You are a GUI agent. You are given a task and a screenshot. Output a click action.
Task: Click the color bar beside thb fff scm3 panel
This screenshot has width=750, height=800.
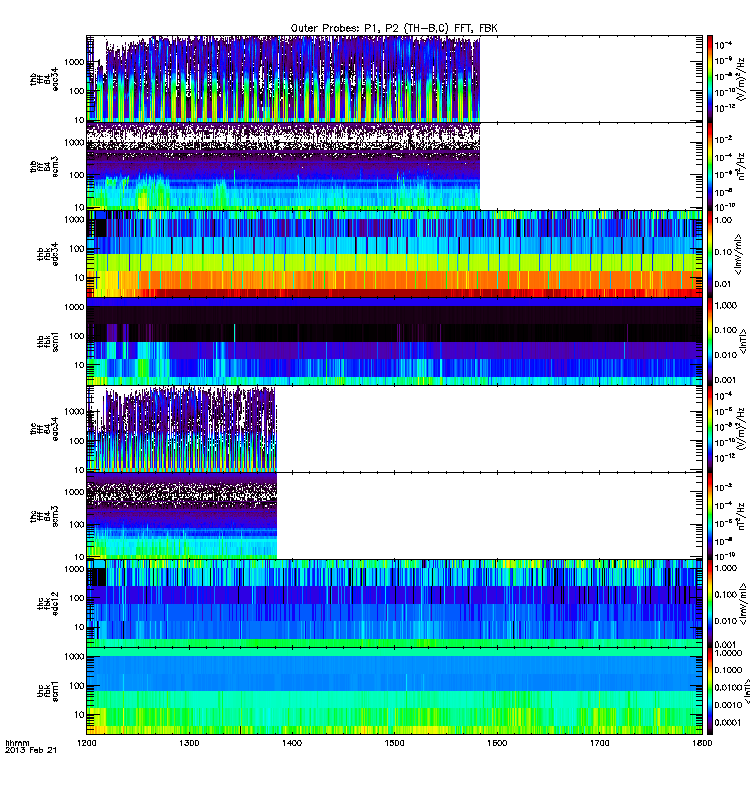click(710, 167)
